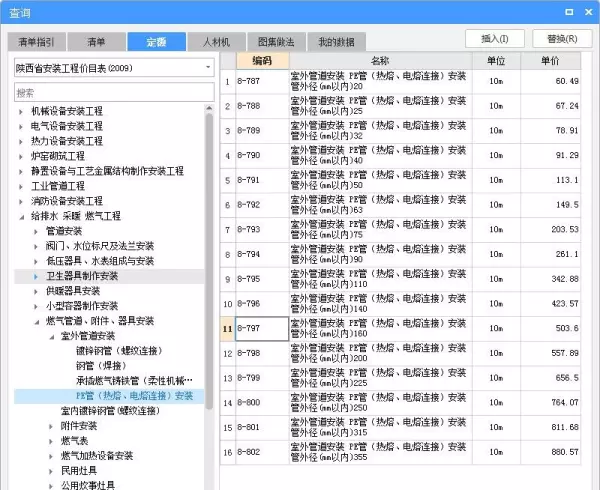Click the 名称 column header
Viewport: 600px width, 490px height.
pyautogui.click(x=380, y=60)
